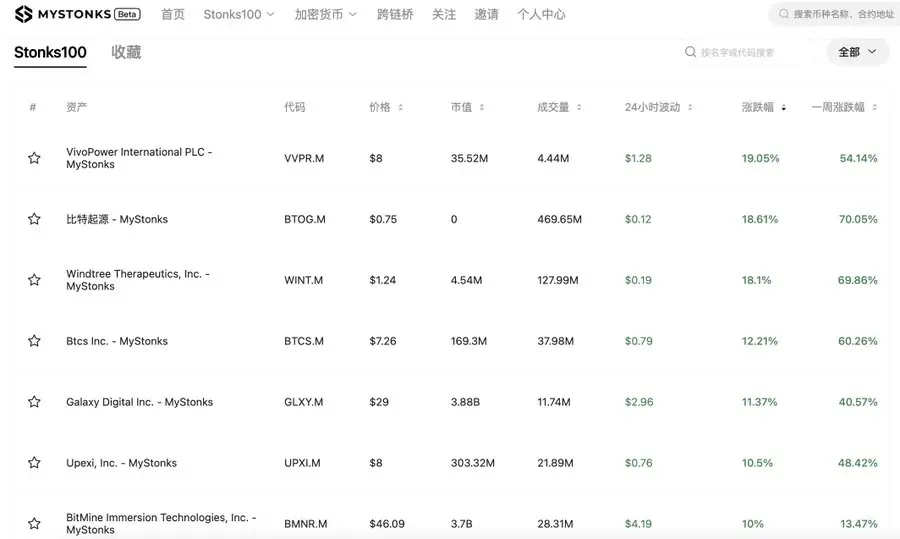Click the 按名字或代码搜索 input field
This screenshot has height=539, width=900.
pyautogui.click(x=749, y=52)
